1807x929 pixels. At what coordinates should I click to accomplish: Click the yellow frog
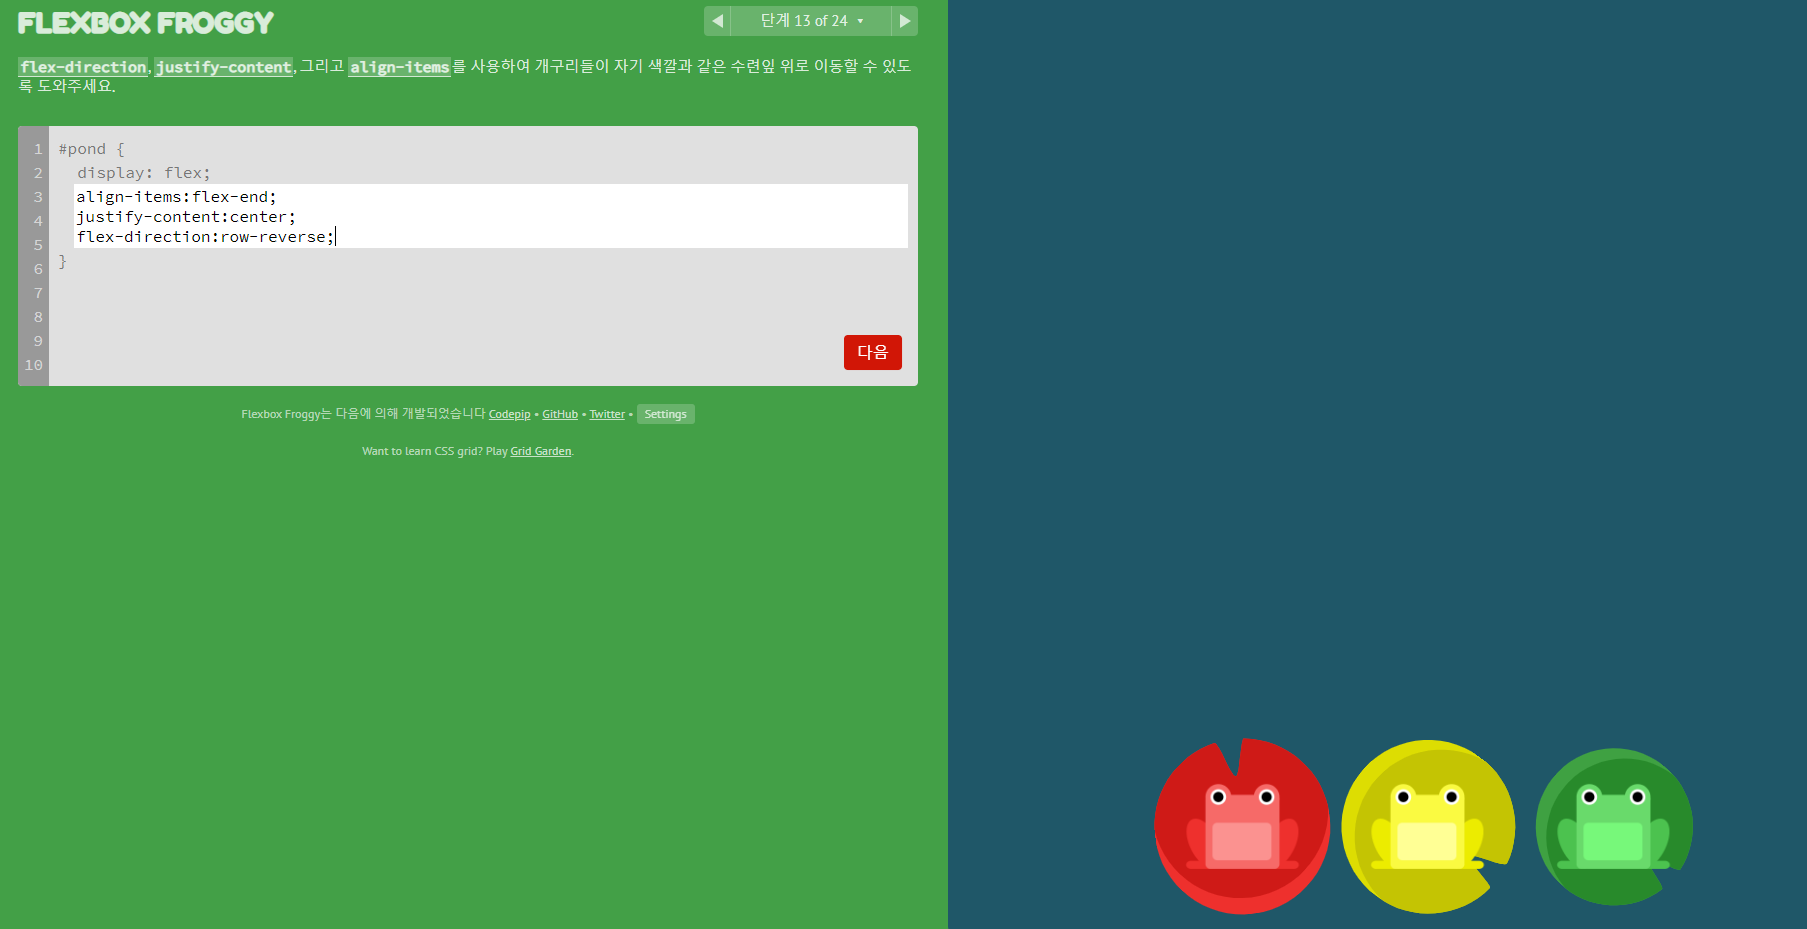[x=1427, y=826]
